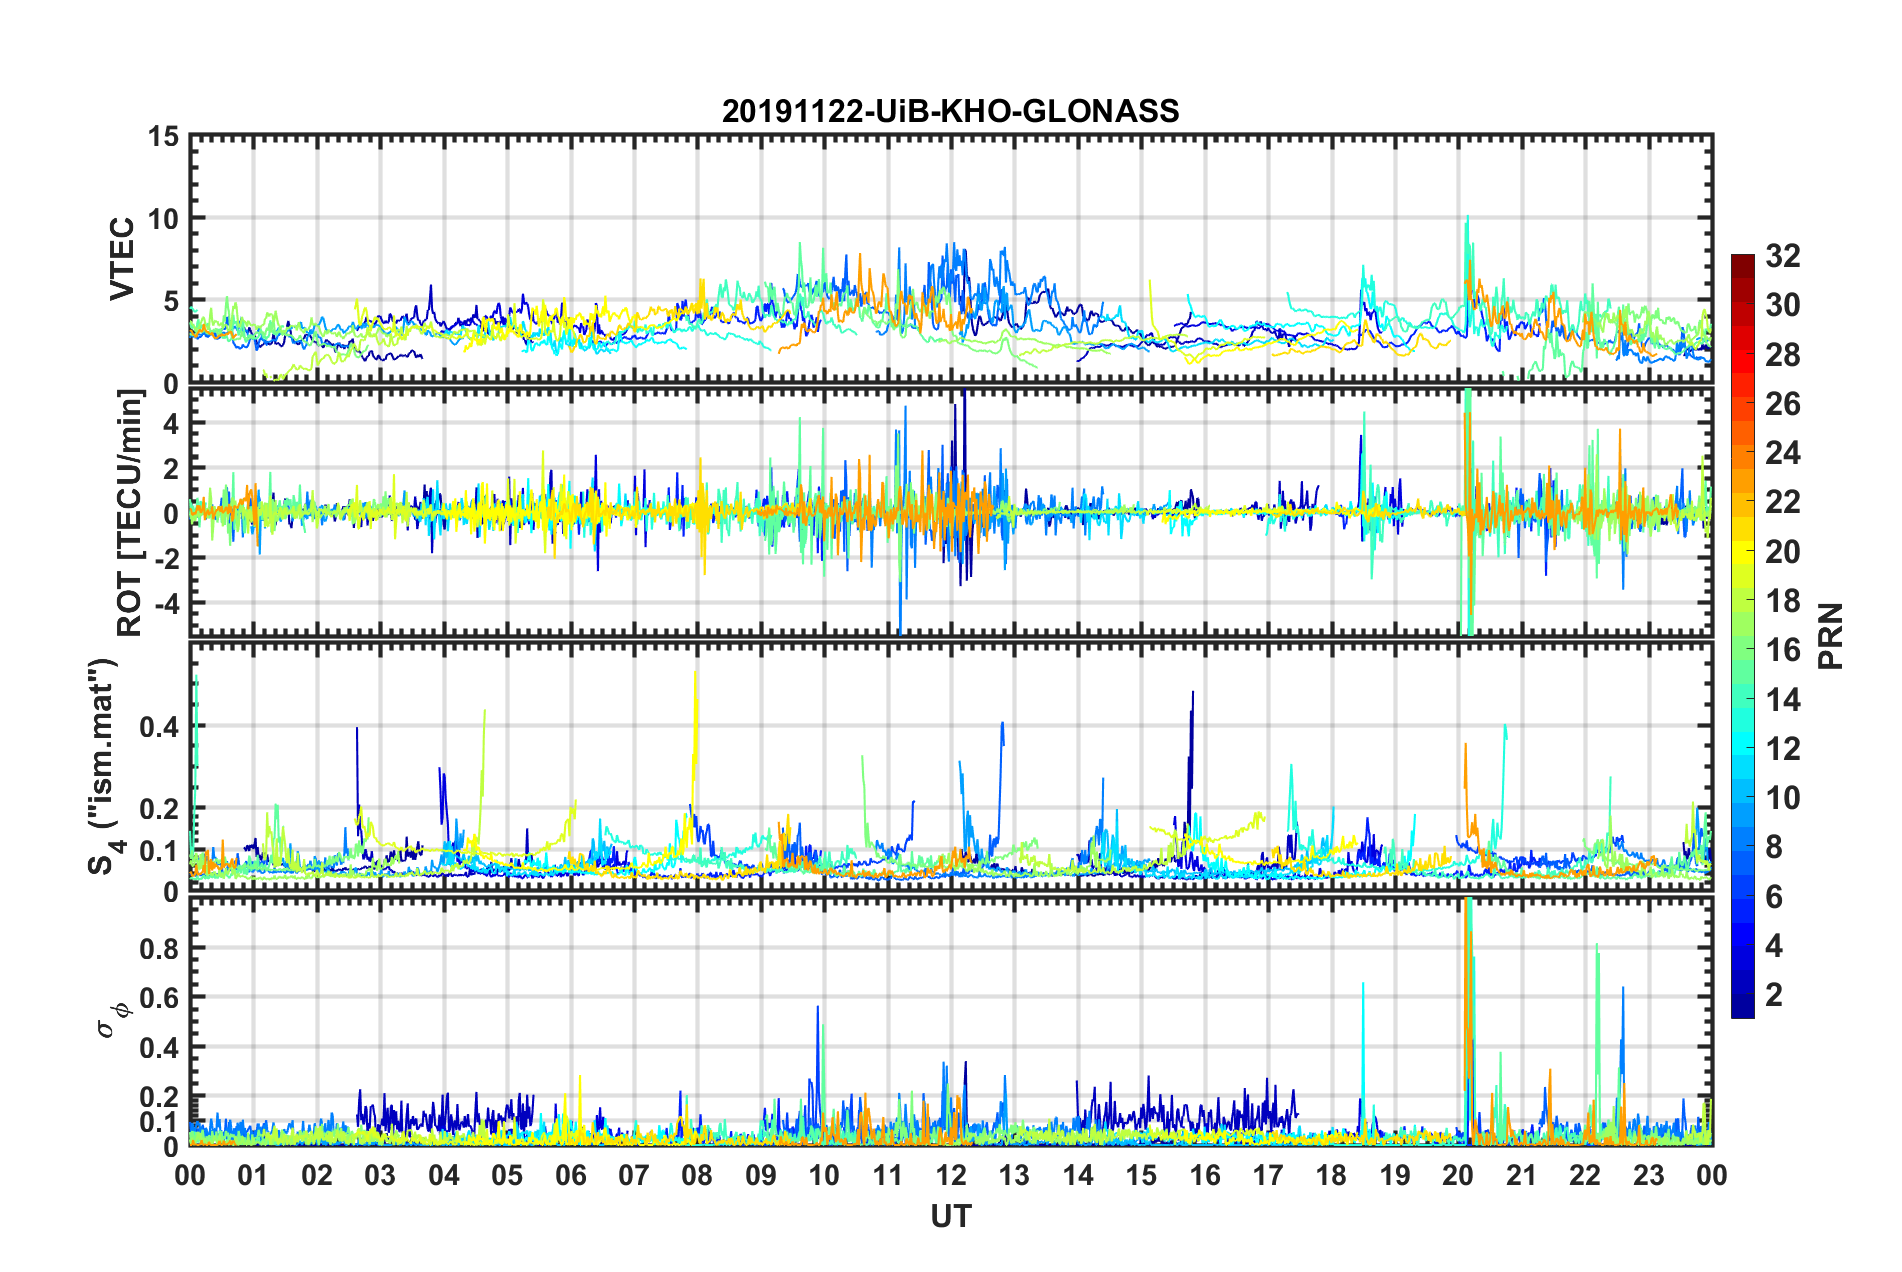
Task: Click the PRN colorbar label
Action: (x=1831, y=636)
